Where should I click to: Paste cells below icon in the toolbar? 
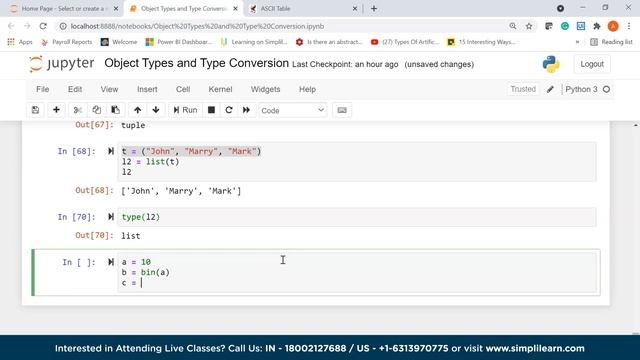[x=116, y=110]
